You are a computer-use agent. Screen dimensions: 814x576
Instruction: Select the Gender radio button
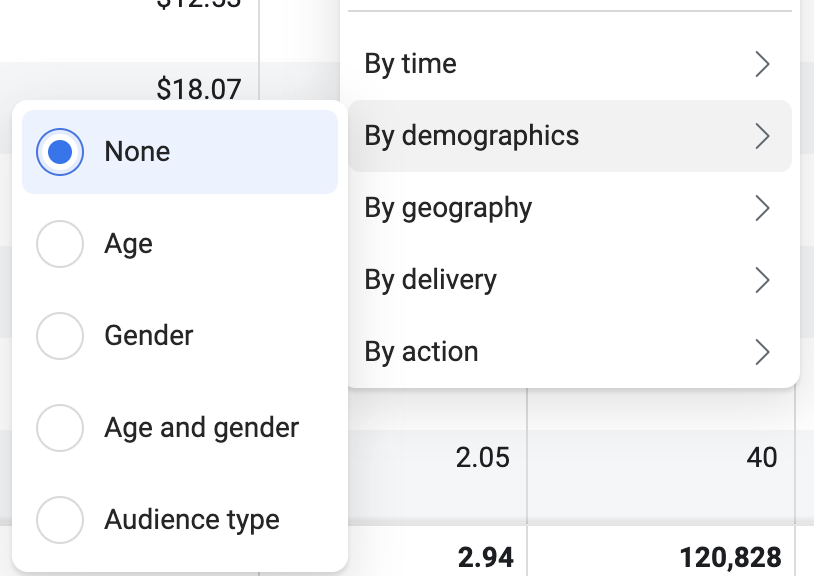[60, 336]
